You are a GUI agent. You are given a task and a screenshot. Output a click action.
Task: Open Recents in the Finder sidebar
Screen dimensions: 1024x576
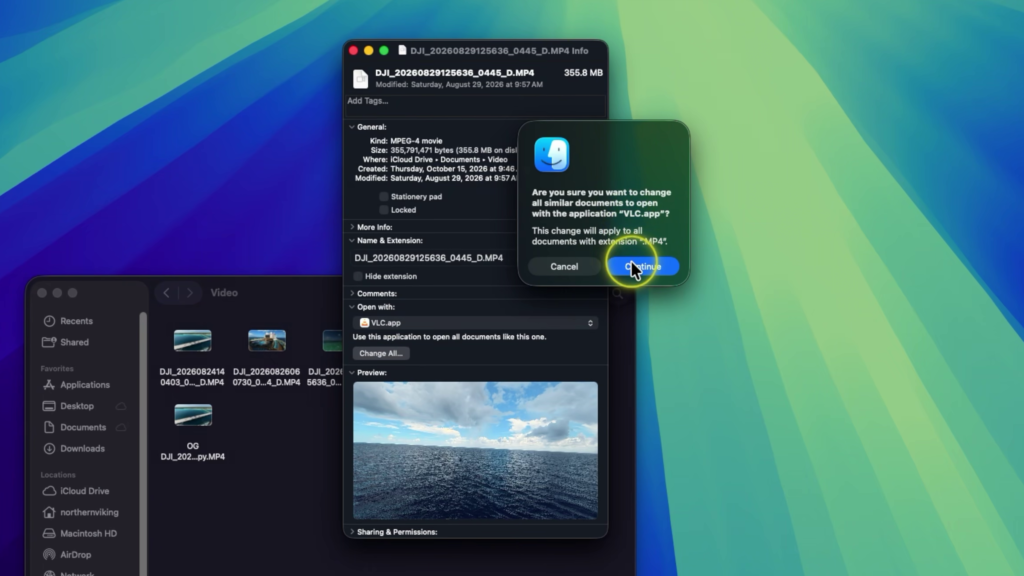pyautogui.click(x=69, y=321)
